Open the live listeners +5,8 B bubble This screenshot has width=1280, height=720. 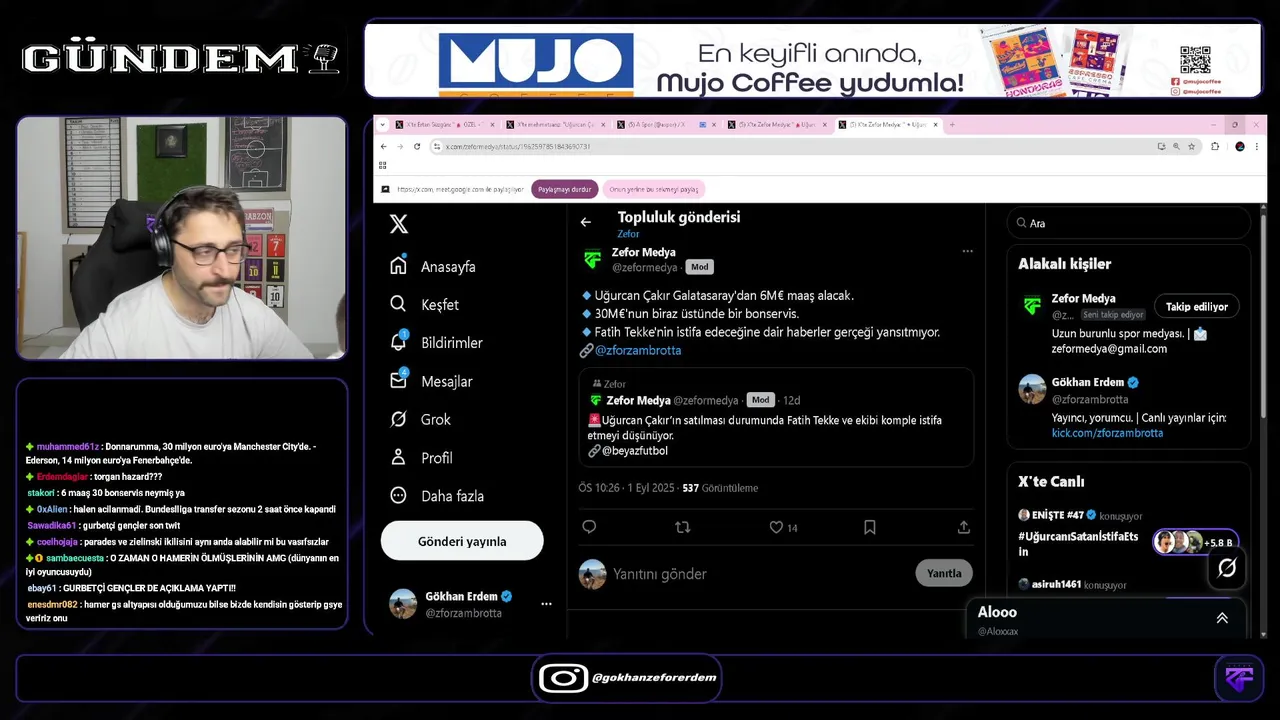(x=1196, y=542)
